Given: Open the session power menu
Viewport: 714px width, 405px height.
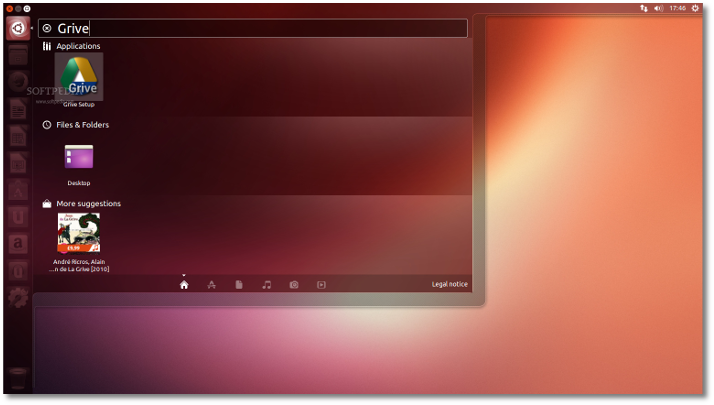Looking at the screenshot, I should [697, 8].
